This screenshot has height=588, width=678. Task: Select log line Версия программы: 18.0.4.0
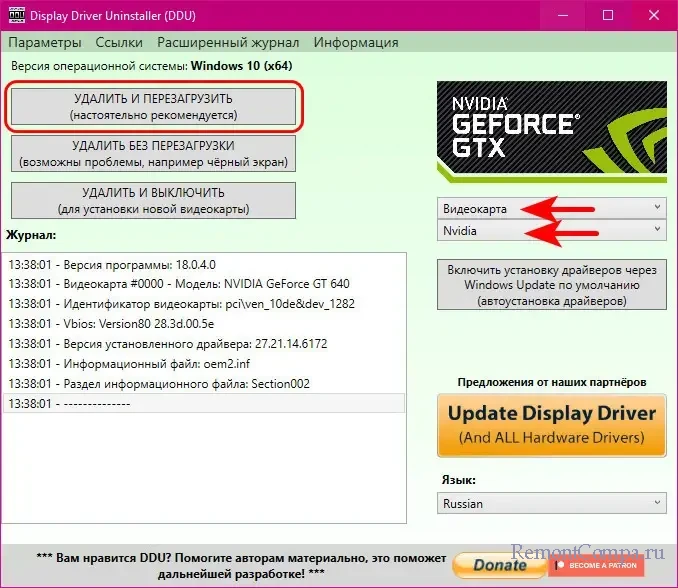pos(204,265)
